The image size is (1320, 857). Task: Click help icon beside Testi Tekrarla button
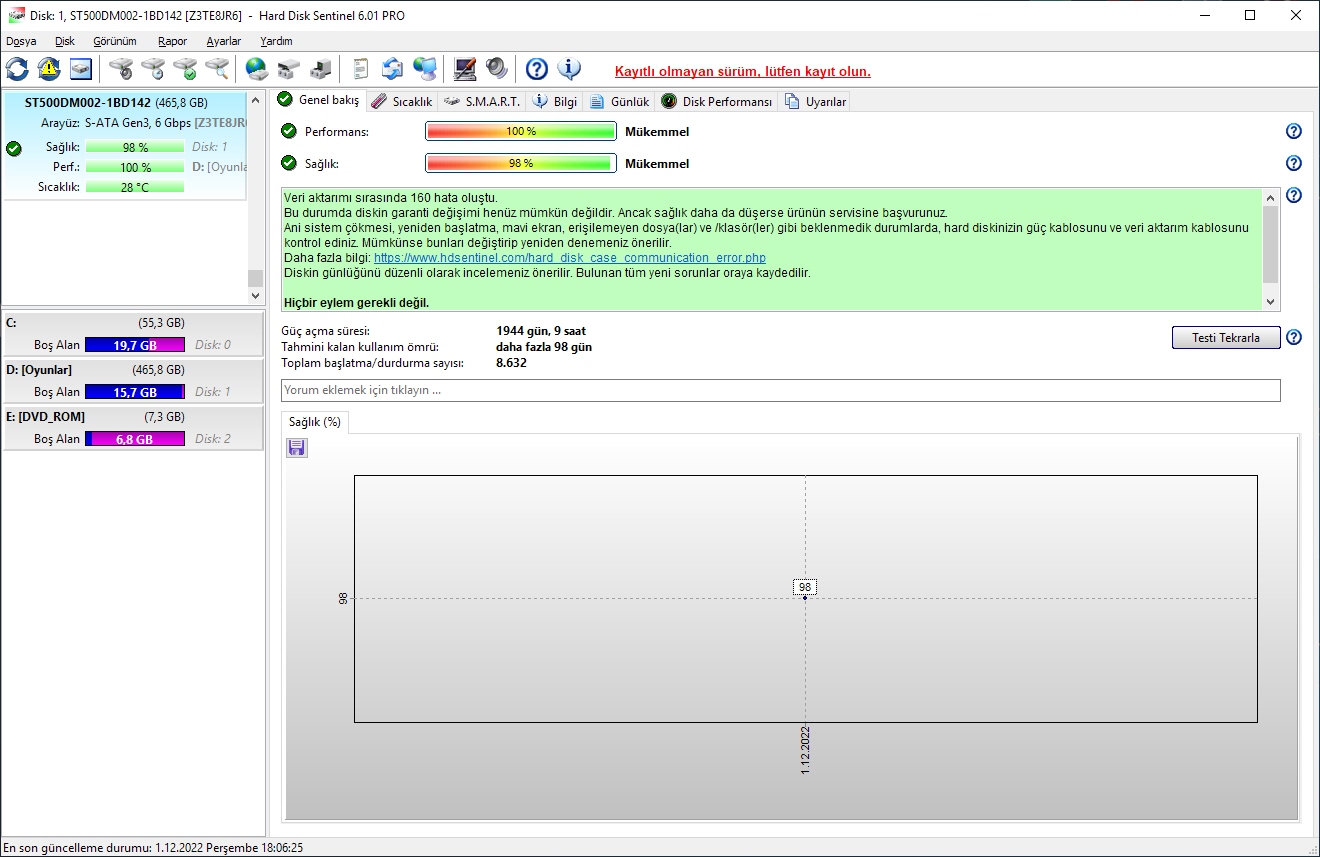click(1294, 337)
